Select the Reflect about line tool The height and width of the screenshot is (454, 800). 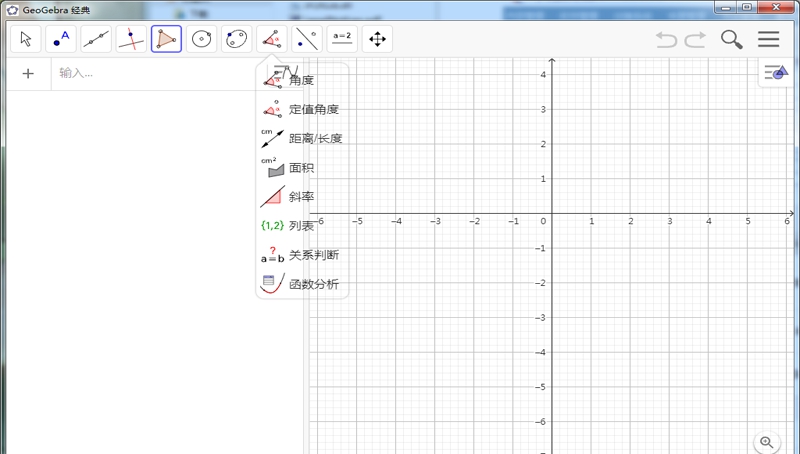click(307, 39)
